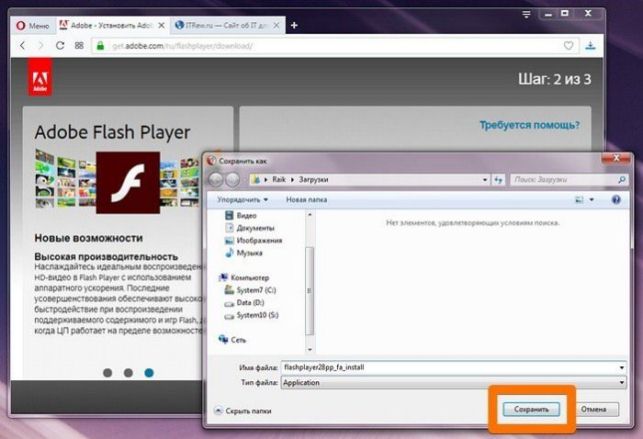Close the ITRew.ru tab
643x439 pixels.
tap(277, 25)
